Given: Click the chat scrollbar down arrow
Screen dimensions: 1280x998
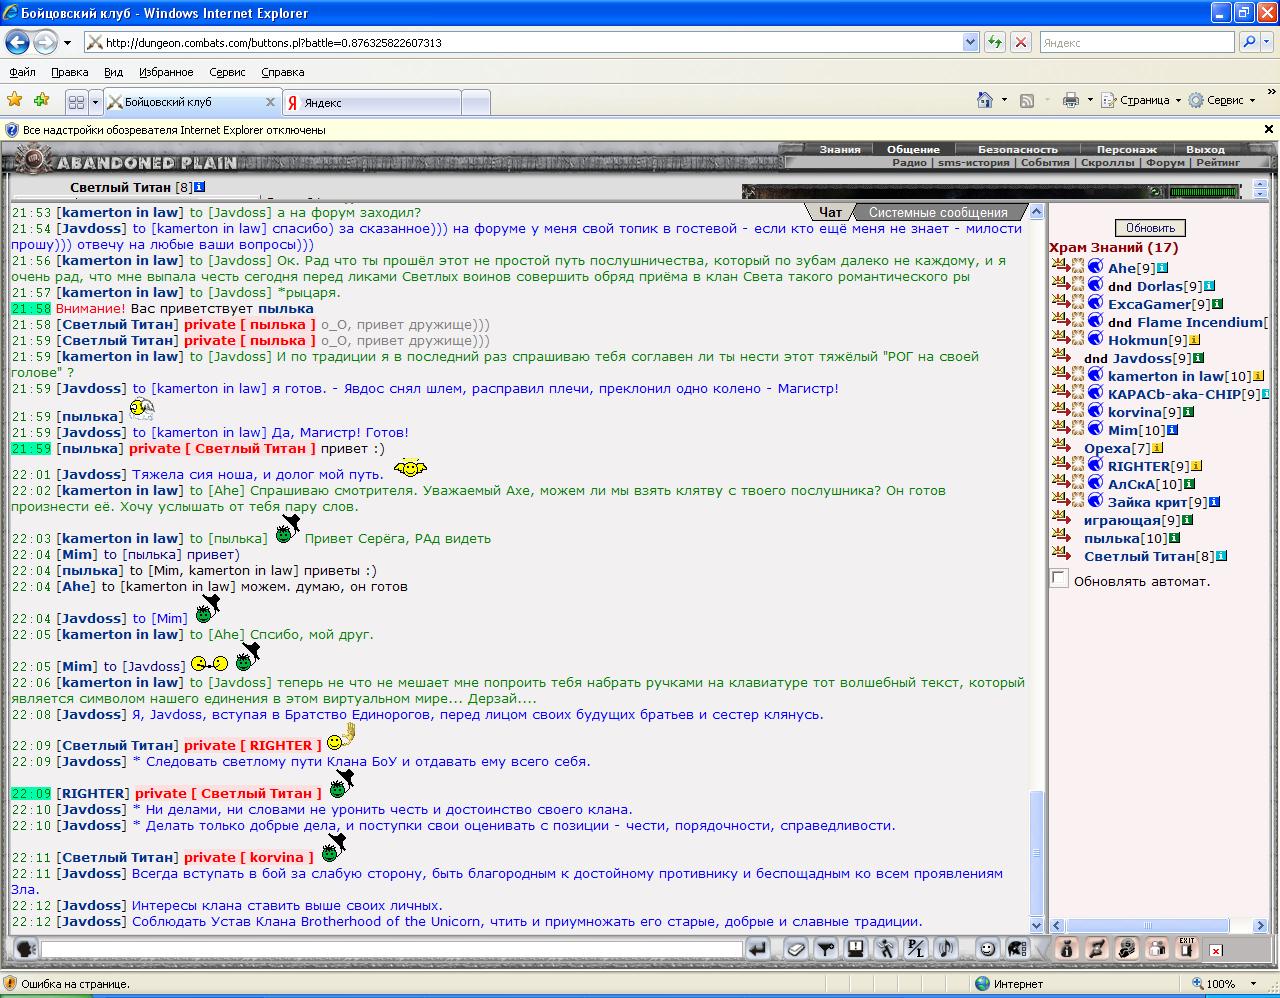Looking at the screenshot, I should click(x=1036, y=926).
